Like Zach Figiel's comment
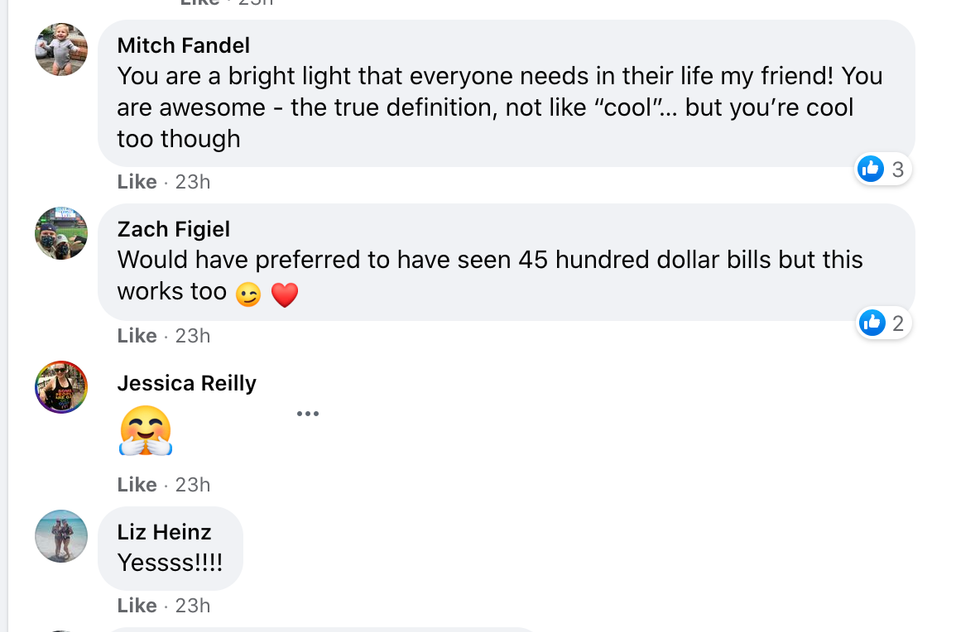This screenshot has height=632, width=980. click(137, 336)
